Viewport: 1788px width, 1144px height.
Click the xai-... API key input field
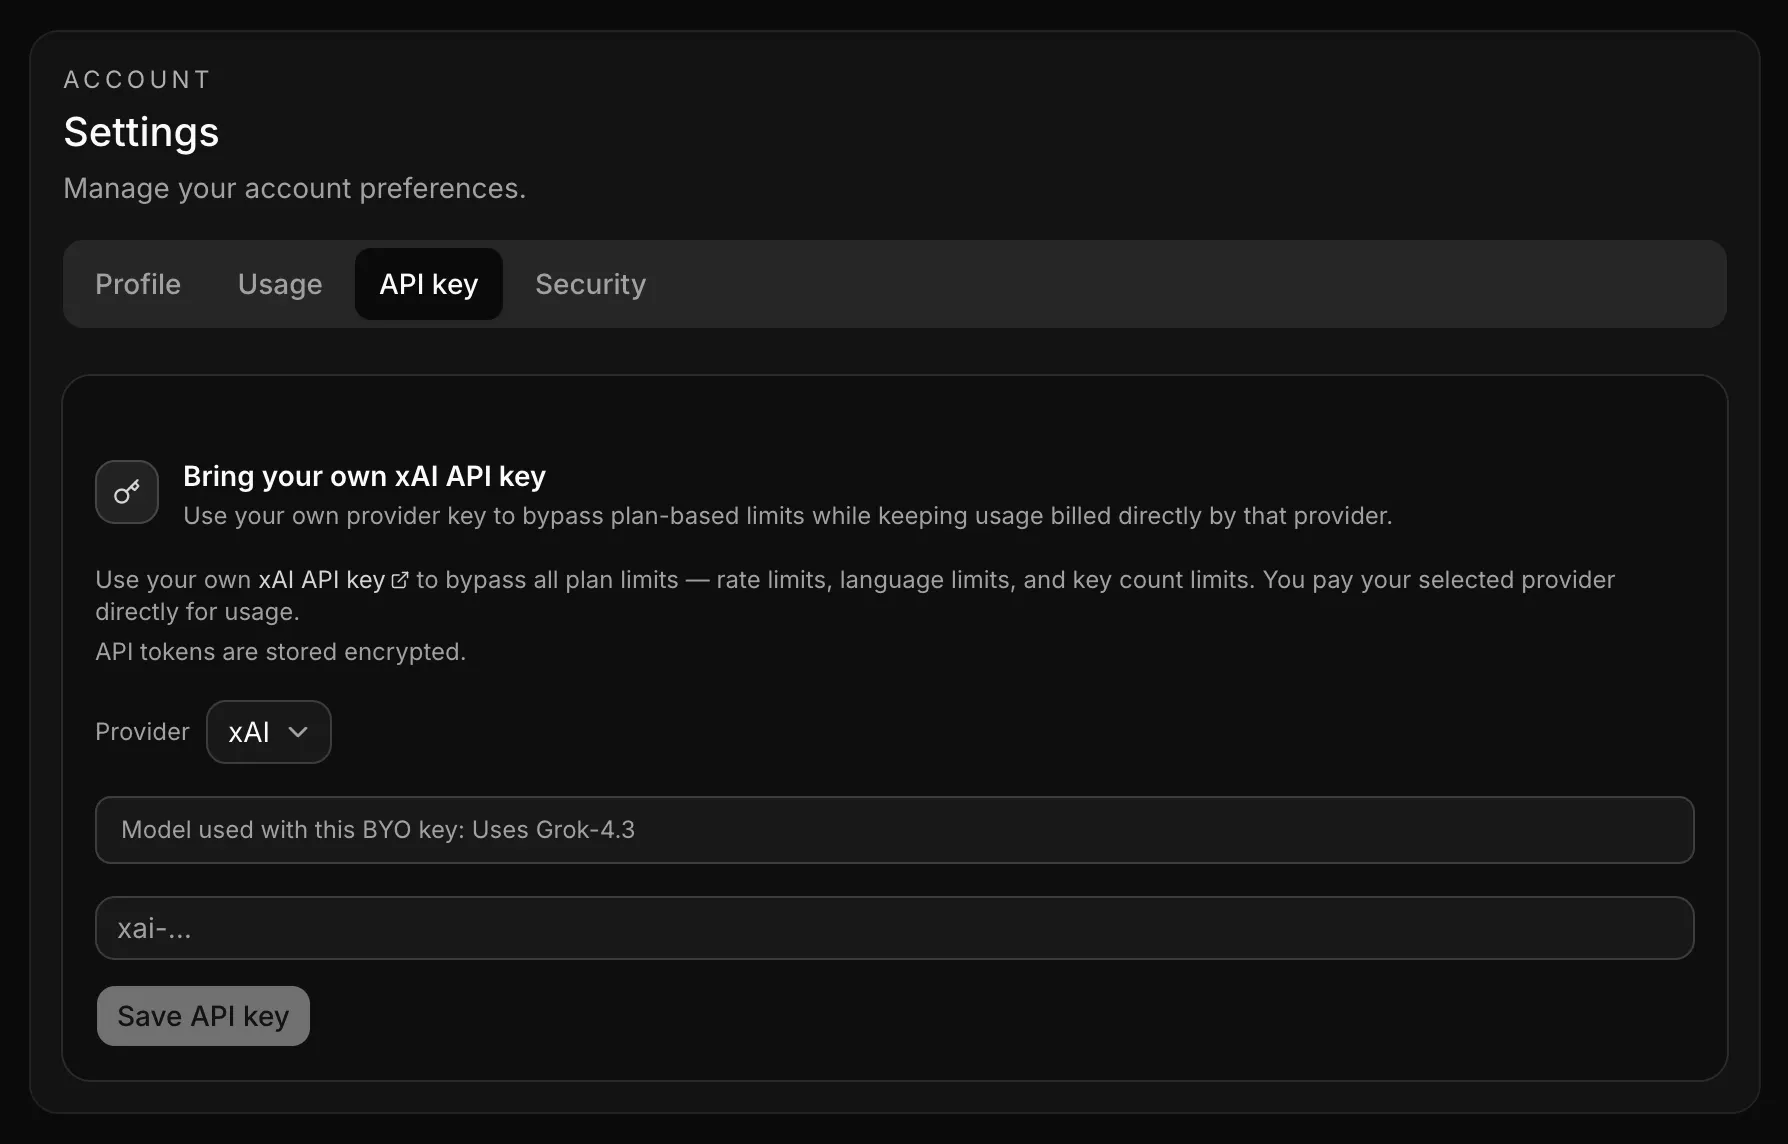pyautogui.click(x=895, y=928)
